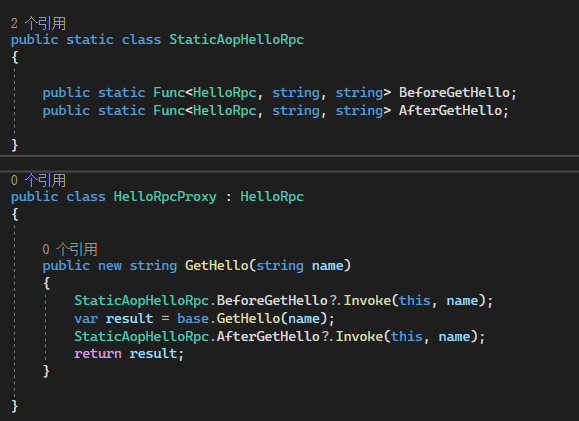The height and width of the screenshot is (421, 579).
Task: Place the cursor at the opening brace of HelloRpcProxy
Action: [x=15, y=214]
